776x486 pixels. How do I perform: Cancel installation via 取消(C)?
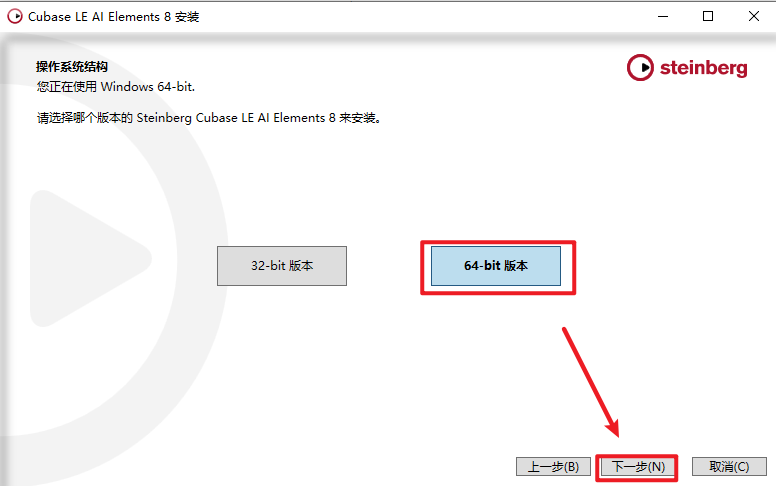click(x=729, y=466)
